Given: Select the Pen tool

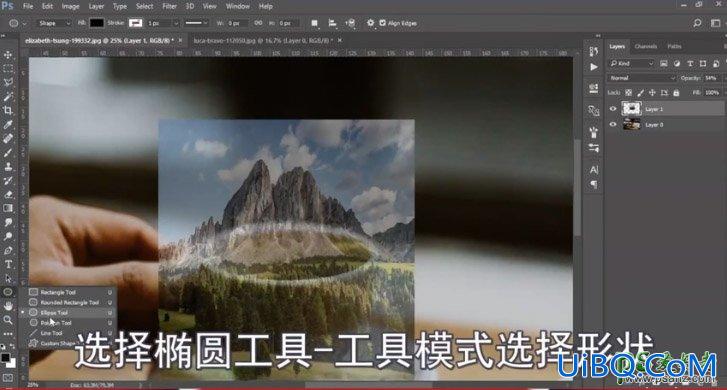Looking at the screenshot, I should tap(8, 250).
